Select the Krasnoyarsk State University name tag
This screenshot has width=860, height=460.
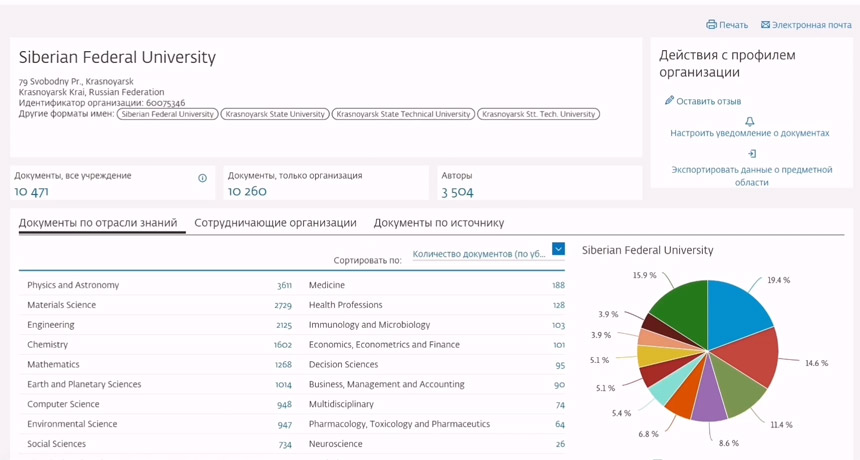pyautogui.click(x=275, y=114)
